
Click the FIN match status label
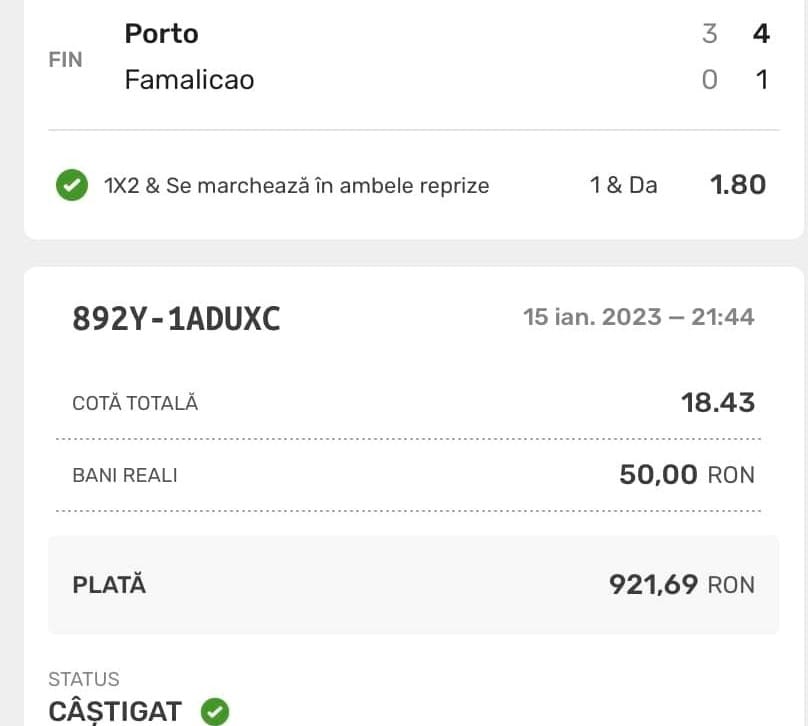tap(65, 59)
